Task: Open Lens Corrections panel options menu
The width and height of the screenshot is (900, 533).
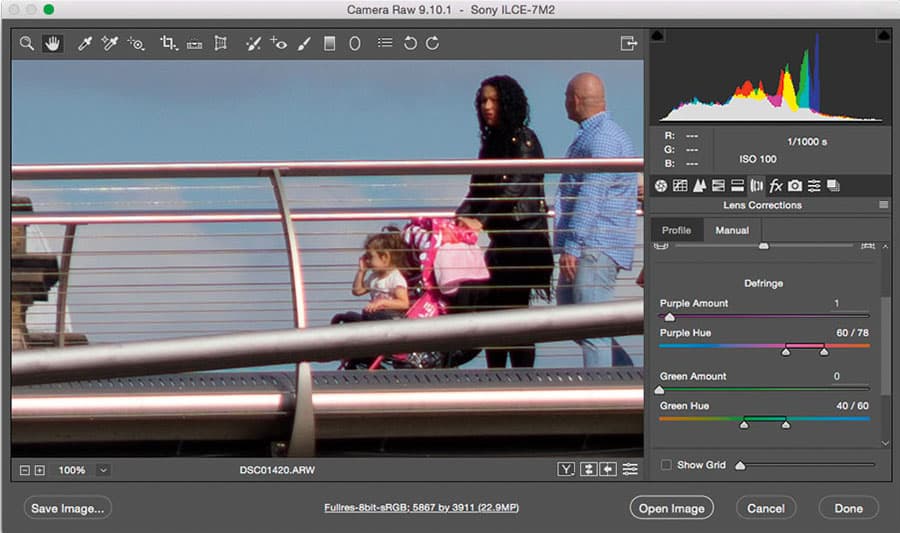Action: pyautogui.click(x=883, y=205)
